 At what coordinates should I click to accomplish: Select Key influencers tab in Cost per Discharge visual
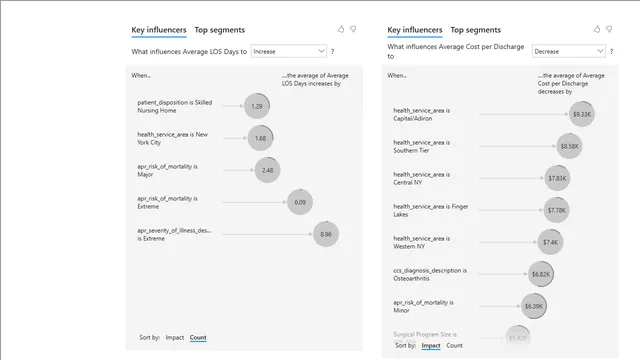[x=415, y=30]
